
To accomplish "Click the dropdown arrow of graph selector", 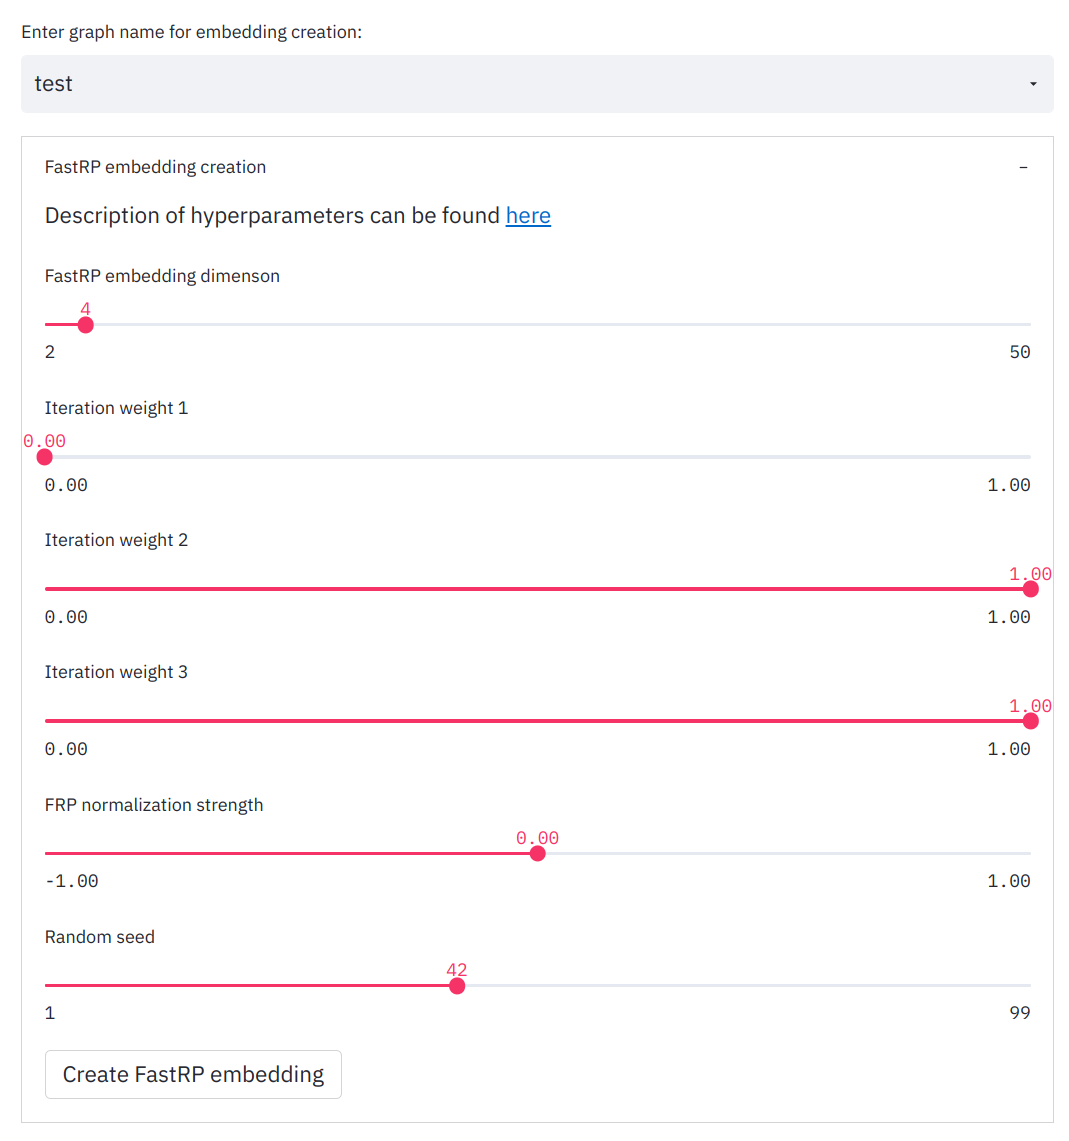I will [x=1033, y=85].
